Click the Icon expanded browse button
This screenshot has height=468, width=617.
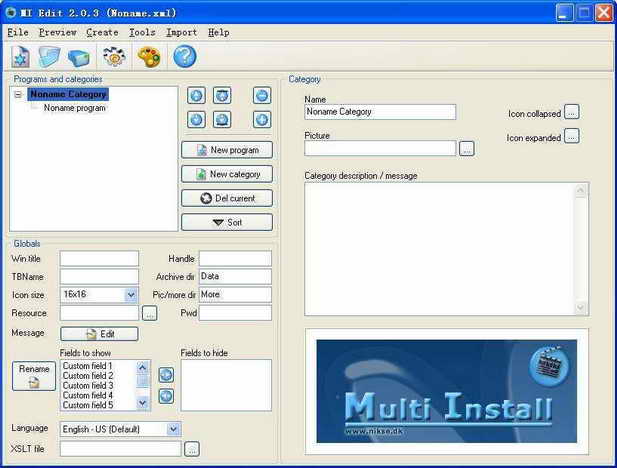pyautogui.click(x=571, y=137)
